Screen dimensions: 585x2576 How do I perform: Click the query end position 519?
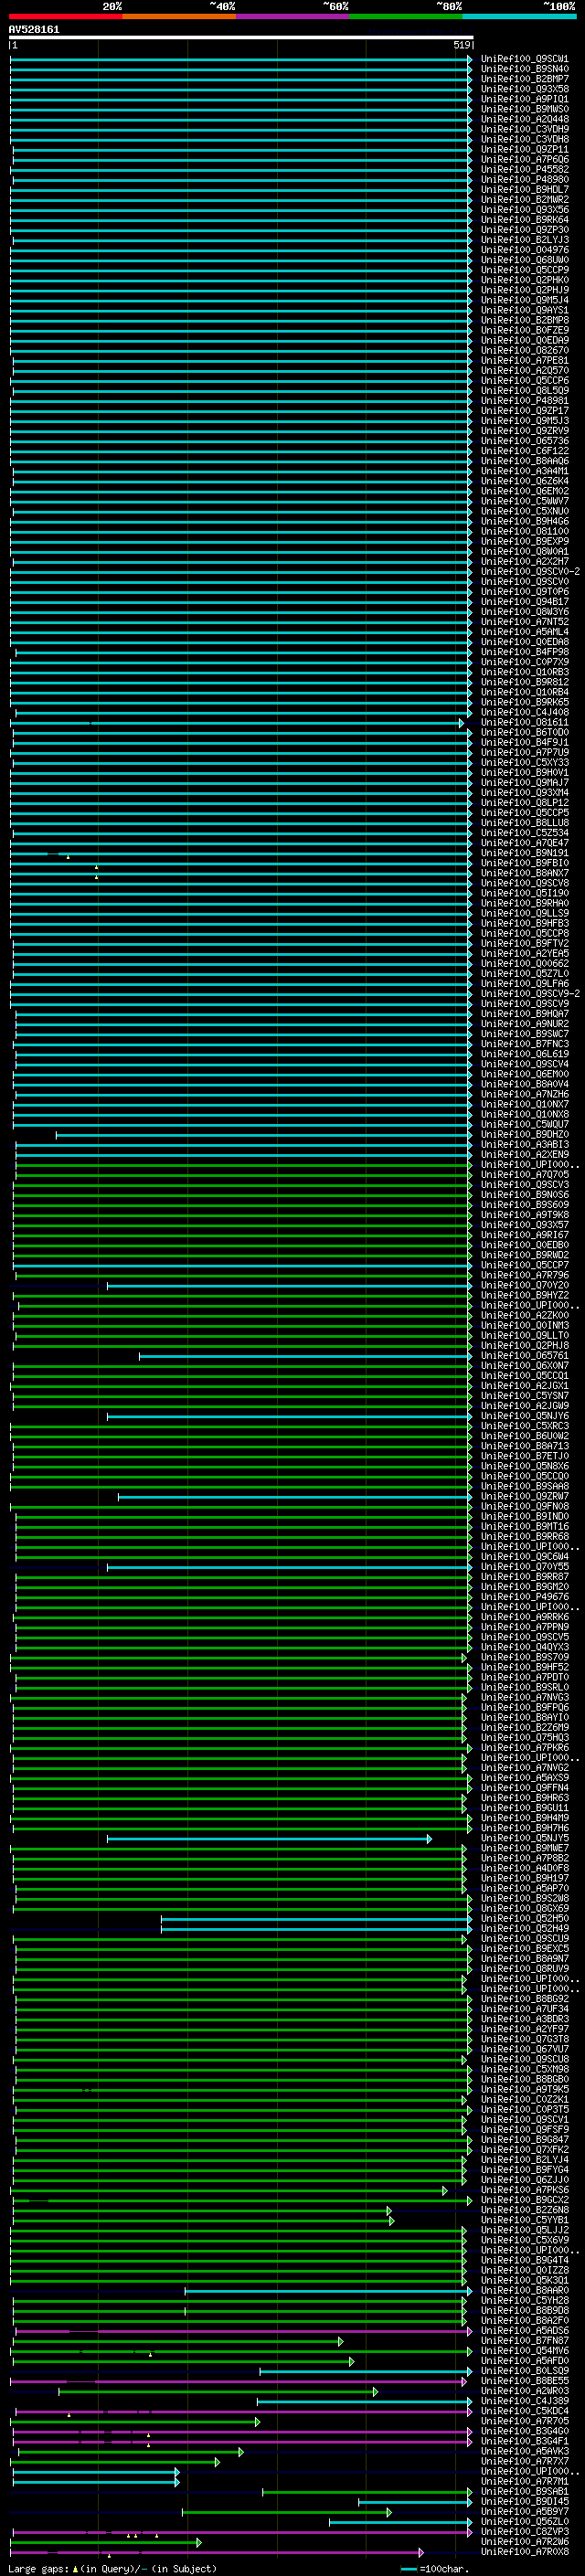[461, 45]
